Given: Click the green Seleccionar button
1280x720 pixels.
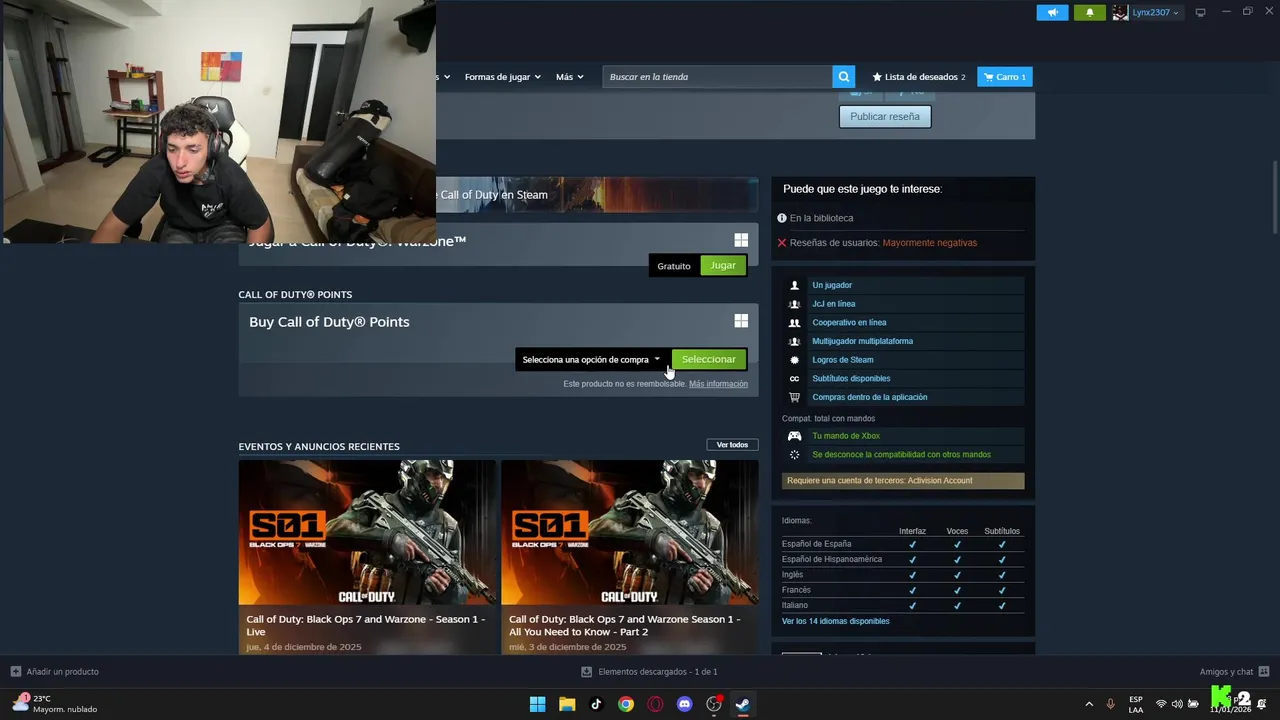Looking at the screenshot, I should coord(708,359).
